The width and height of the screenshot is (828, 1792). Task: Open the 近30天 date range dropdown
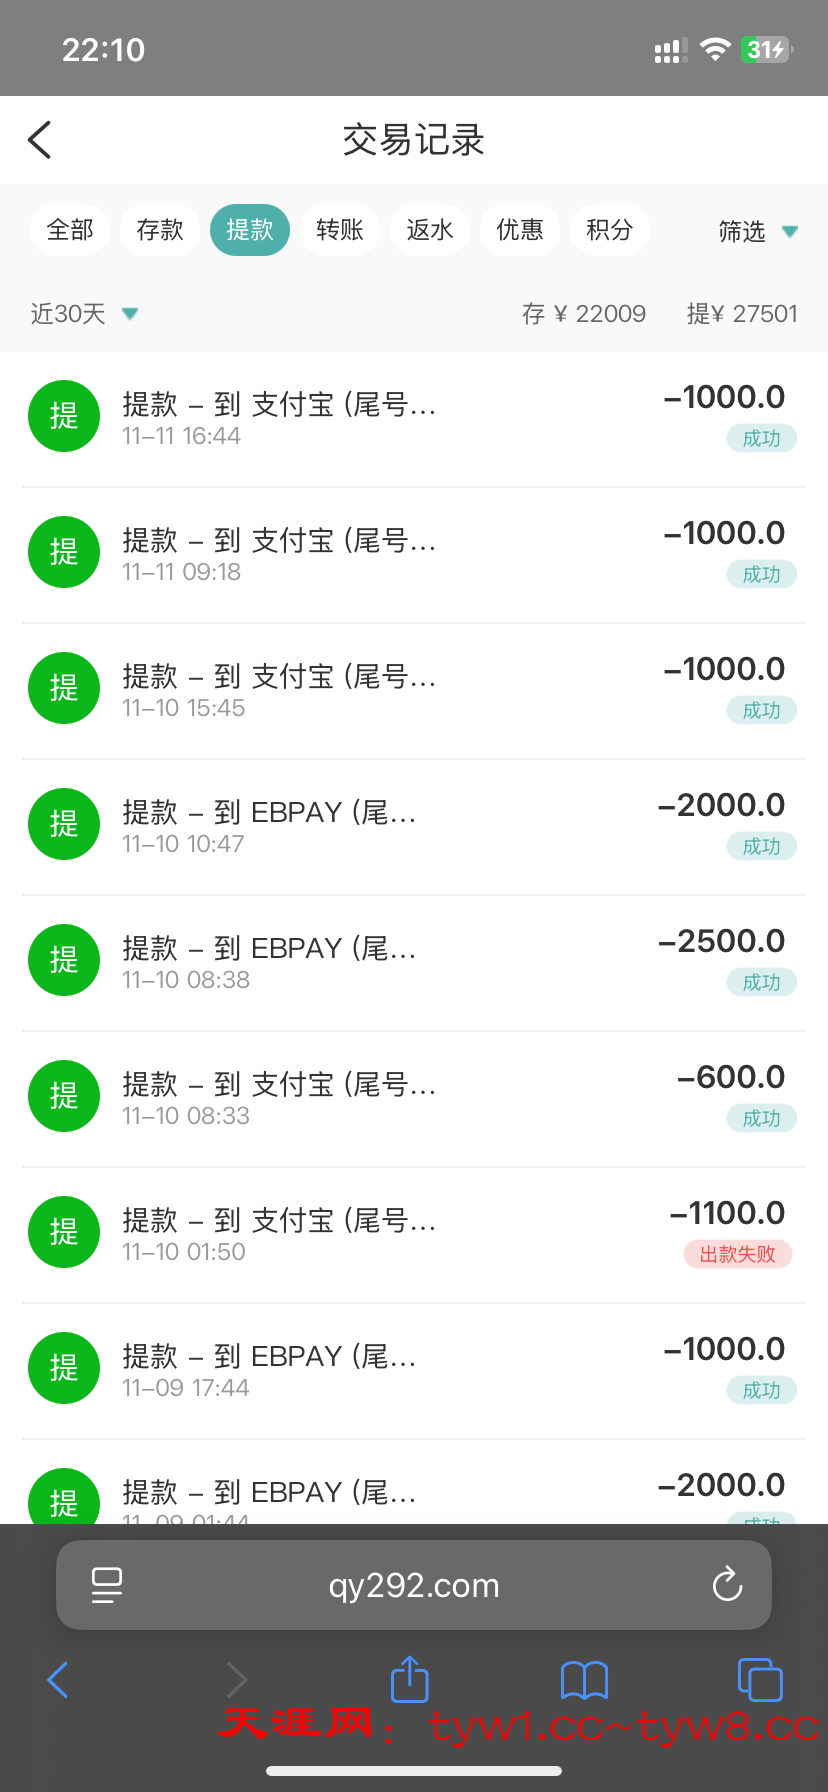pyautogui.click(x=84, y=314)
